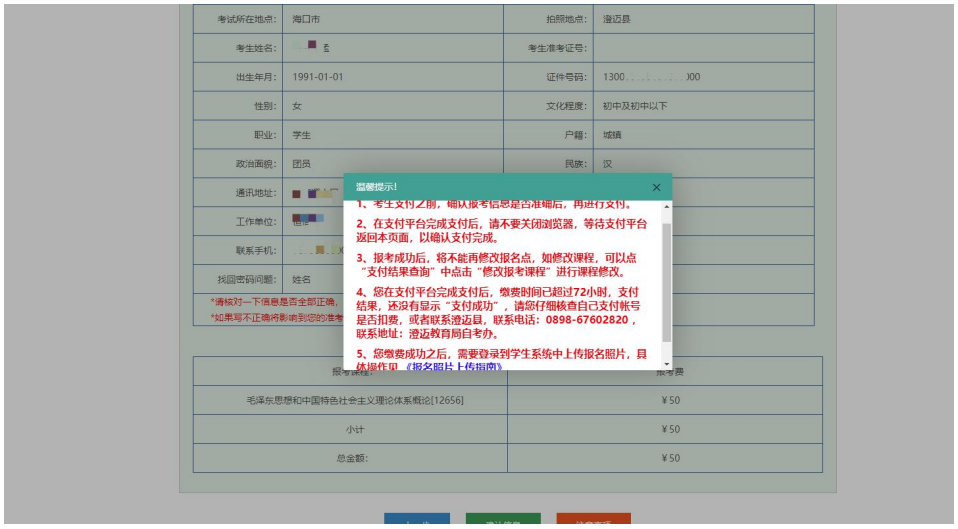Click the dialog's vertical scrollbar thumb
The width and height of the screenshot is (958, 529).
tap(667, 280)
